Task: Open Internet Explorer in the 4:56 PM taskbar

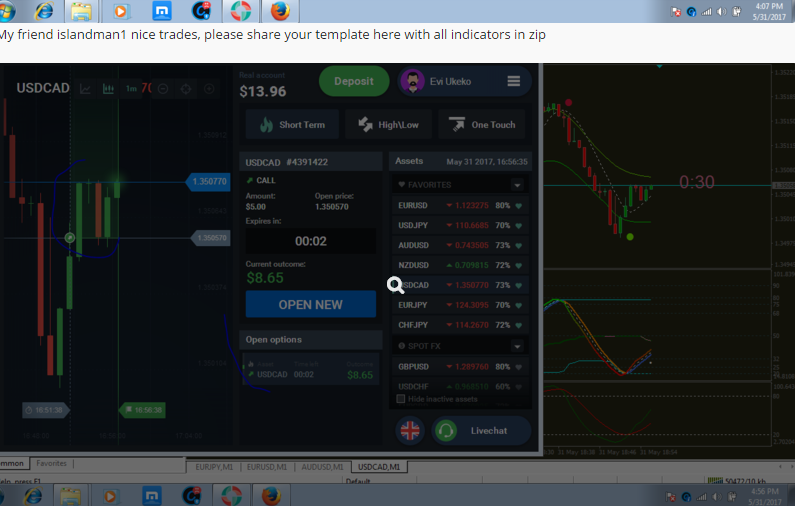Action: [x=33, y=495]
